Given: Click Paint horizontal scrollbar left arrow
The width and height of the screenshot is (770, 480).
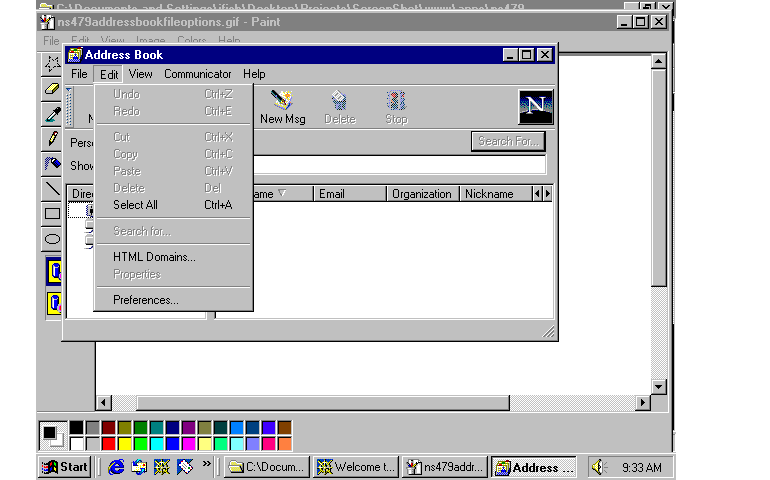Looking at the screenshot, I should 103,403.
